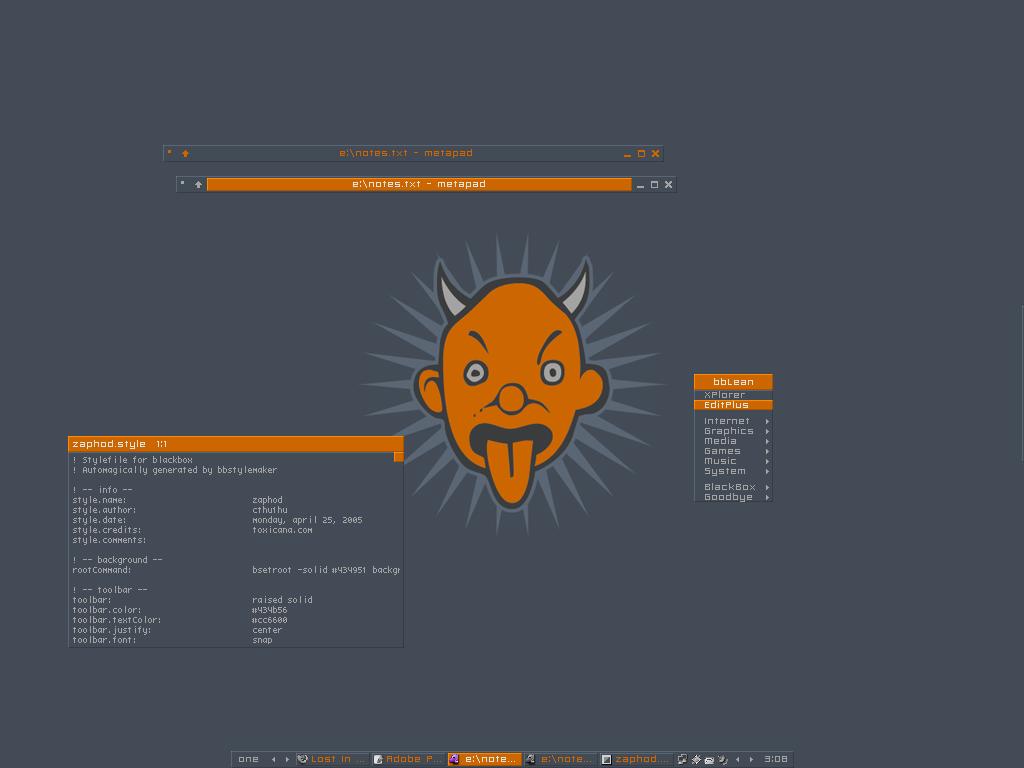Click the 'monday, april 25, 2005' date value

pyautogui.click(x=307, y=520)
